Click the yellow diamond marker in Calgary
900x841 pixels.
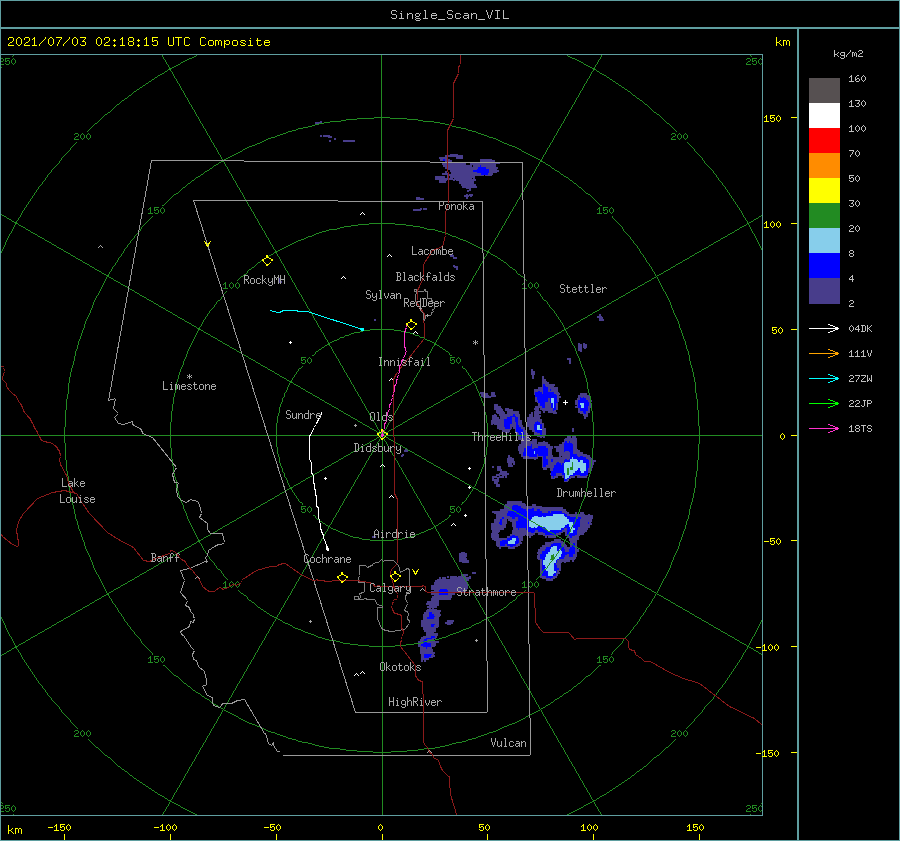395,576
